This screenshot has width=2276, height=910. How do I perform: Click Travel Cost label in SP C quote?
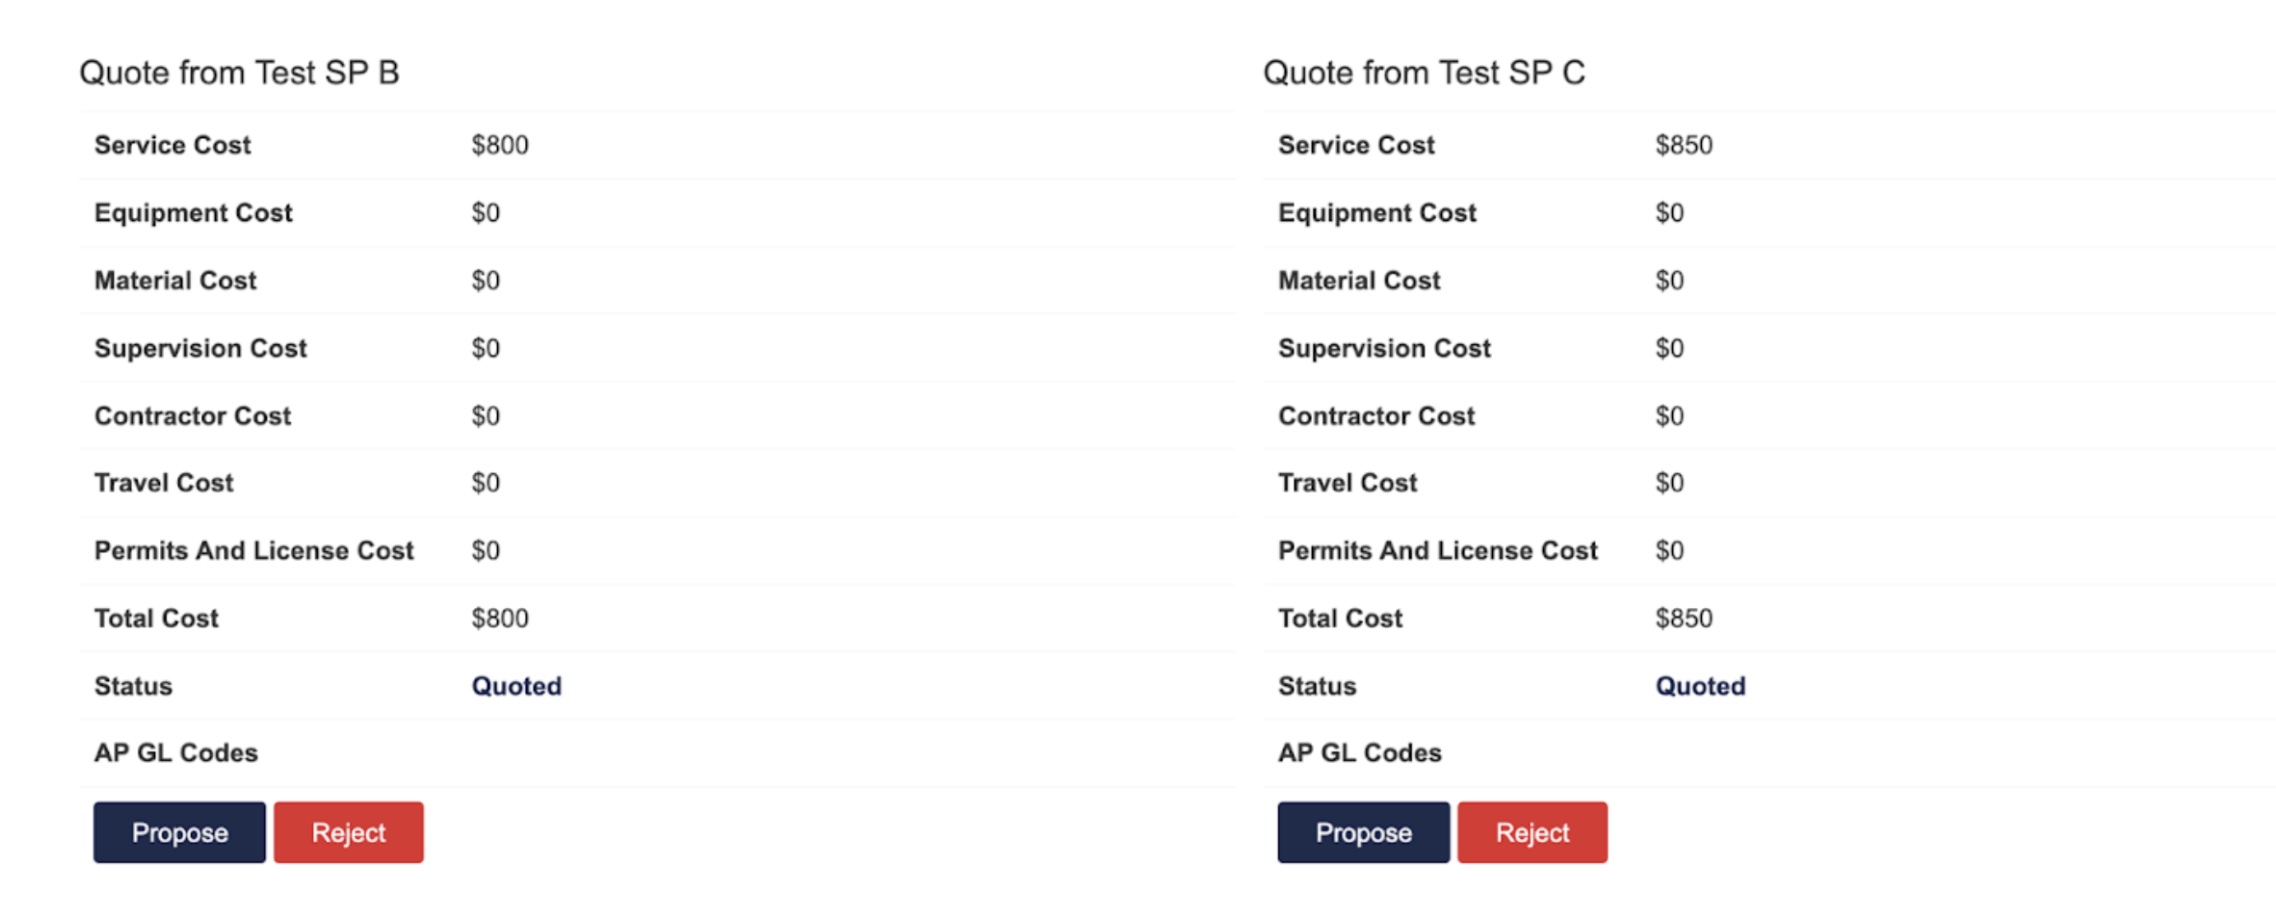click(x=1347, y=483)
